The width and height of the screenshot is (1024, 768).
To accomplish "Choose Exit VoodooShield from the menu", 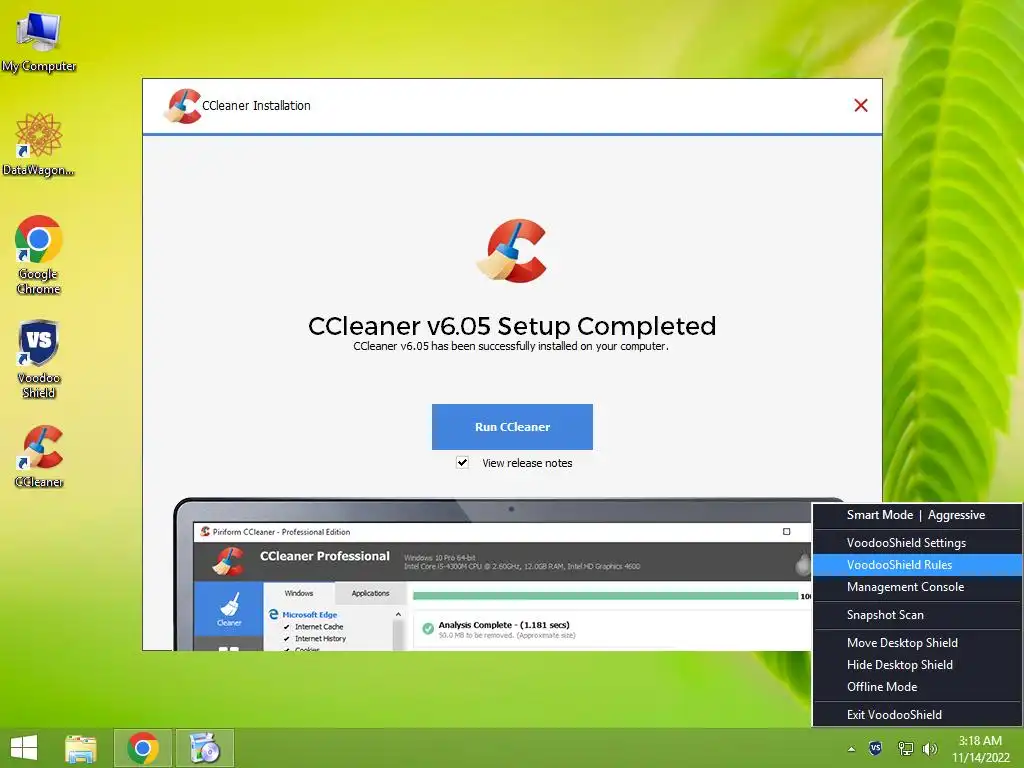I will coord(917,714).
